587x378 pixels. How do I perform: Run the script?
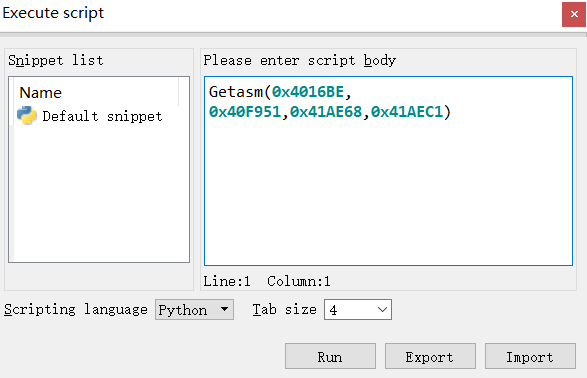[x=330, y=356]
